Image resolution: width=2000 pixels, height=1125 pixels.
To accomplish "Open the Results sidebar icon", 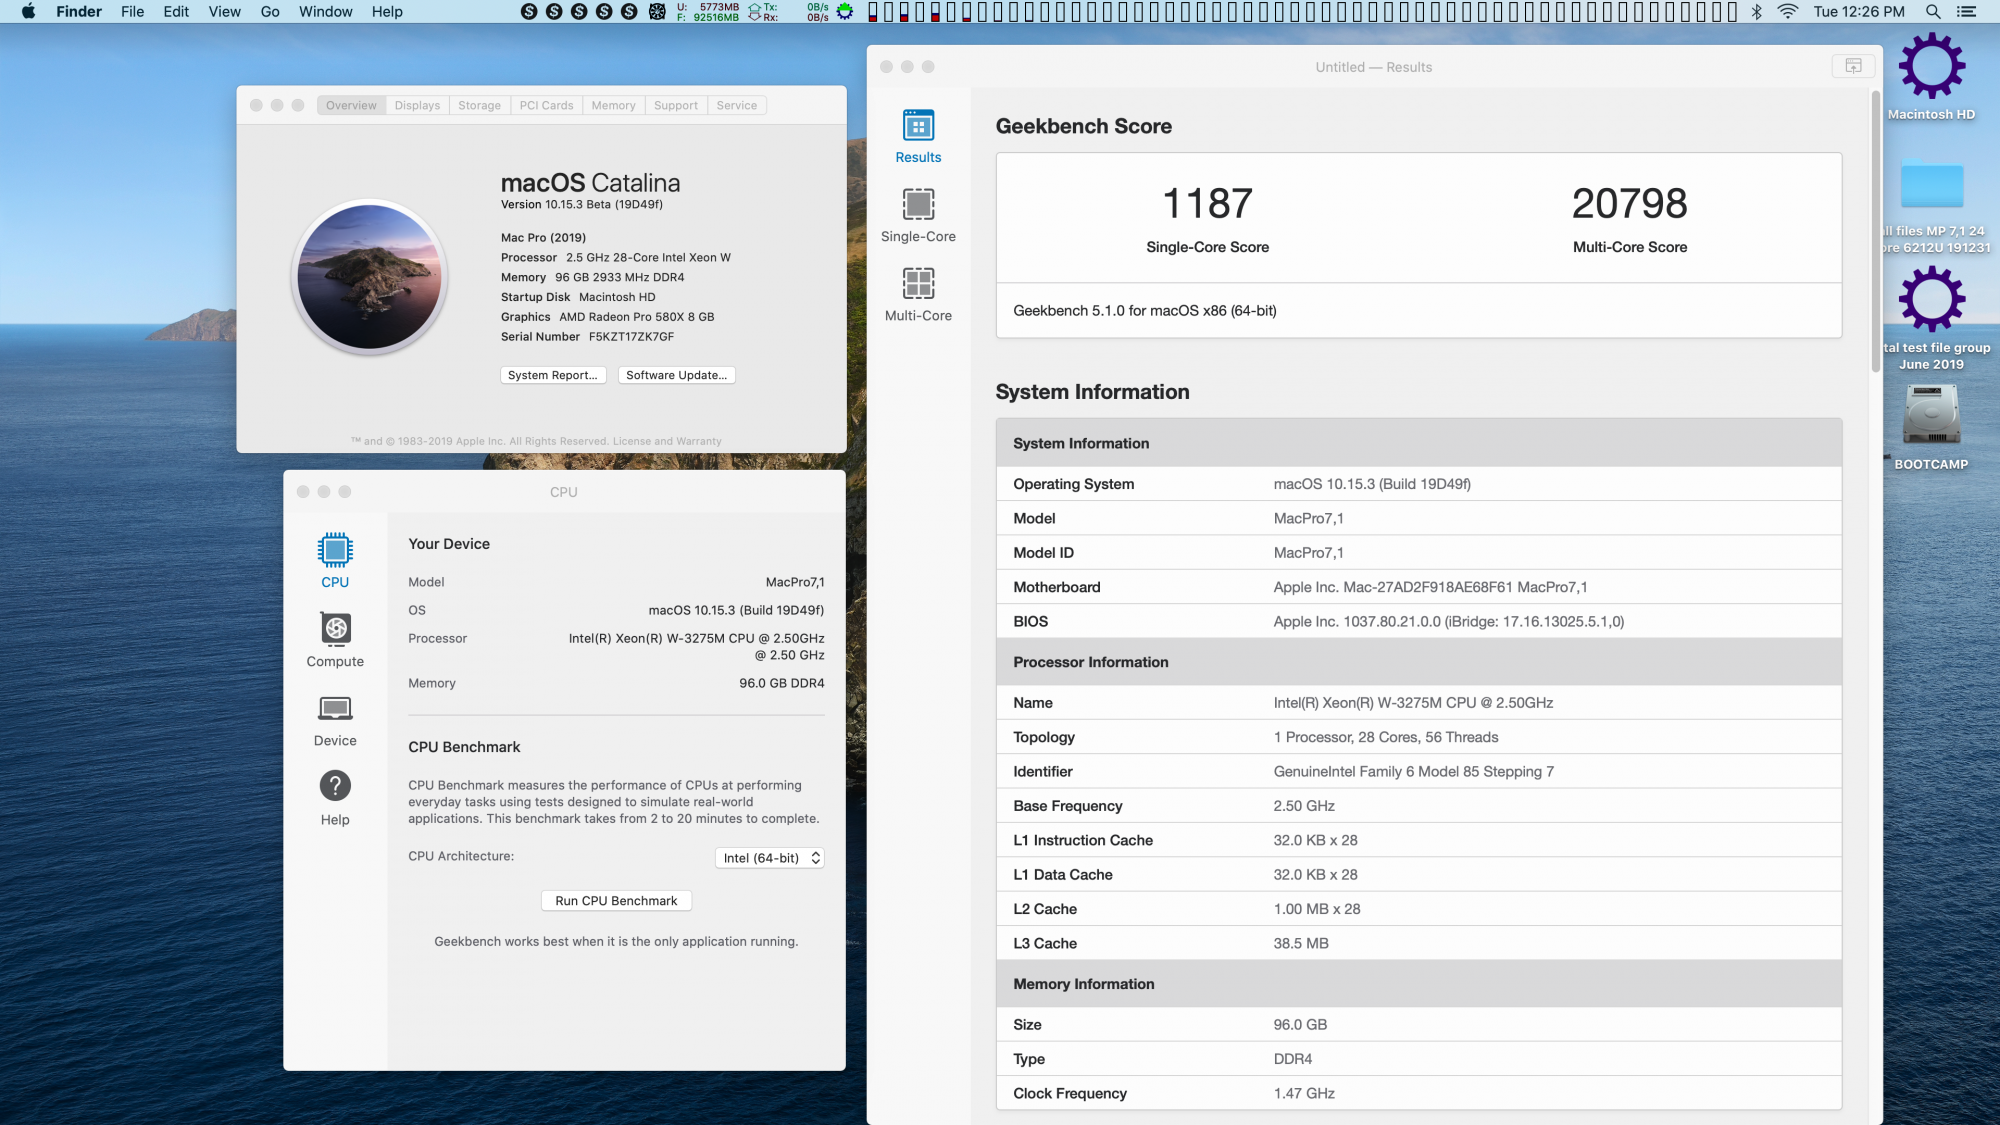I will click(918, 127).
